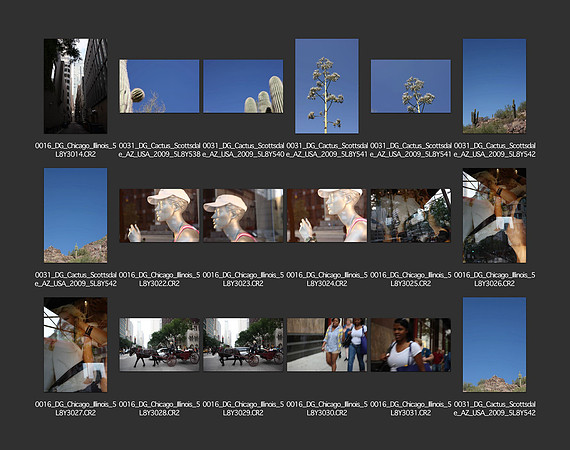570x450 pixels.
Task: Select desert hillside photo with two tall saguaros
Action: 494,86
